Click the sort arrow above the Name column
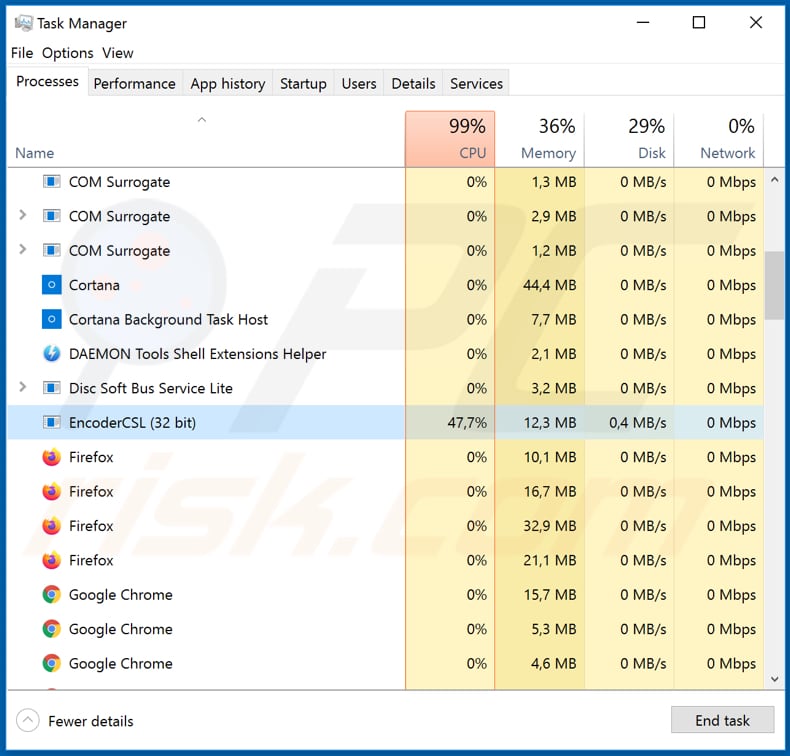 coord(202,120)
